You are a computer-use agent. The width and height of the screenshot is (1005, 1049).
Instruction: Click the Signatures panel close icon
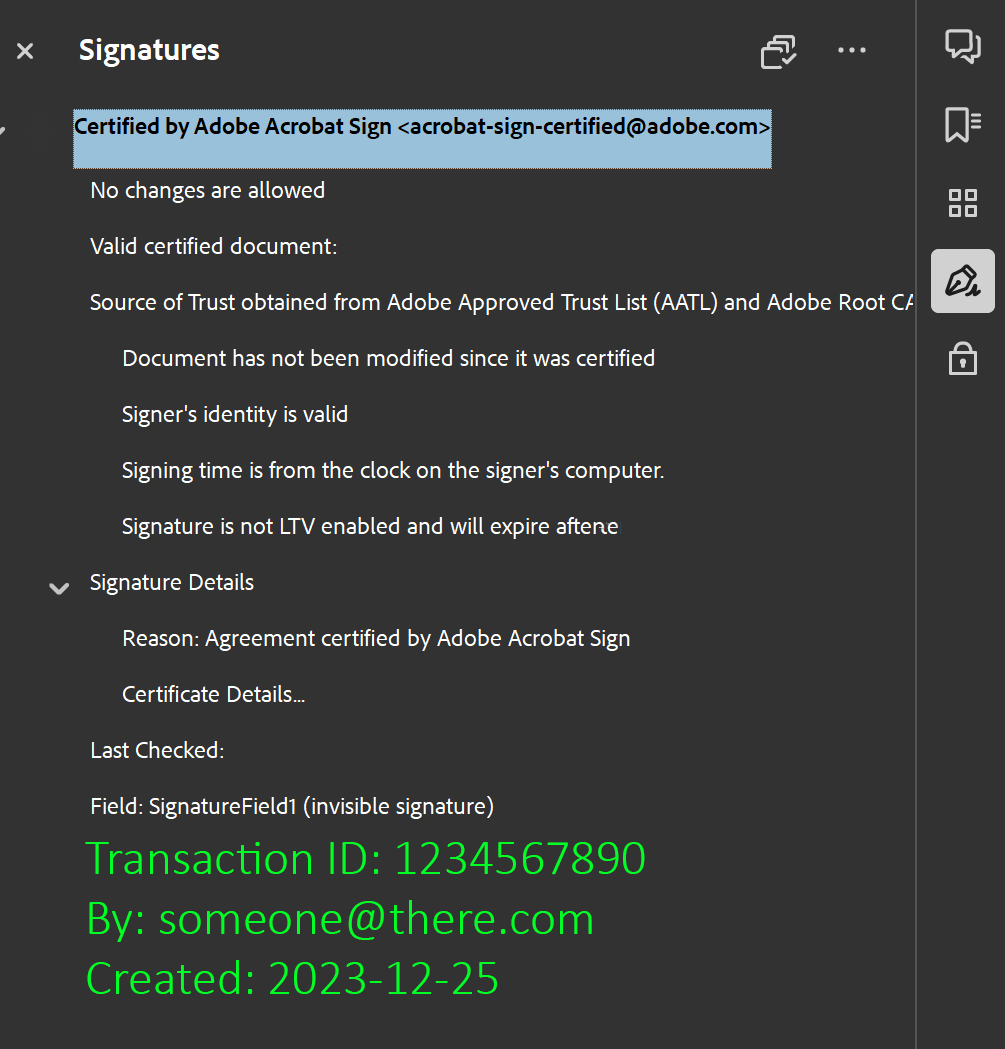coord(24,51)
